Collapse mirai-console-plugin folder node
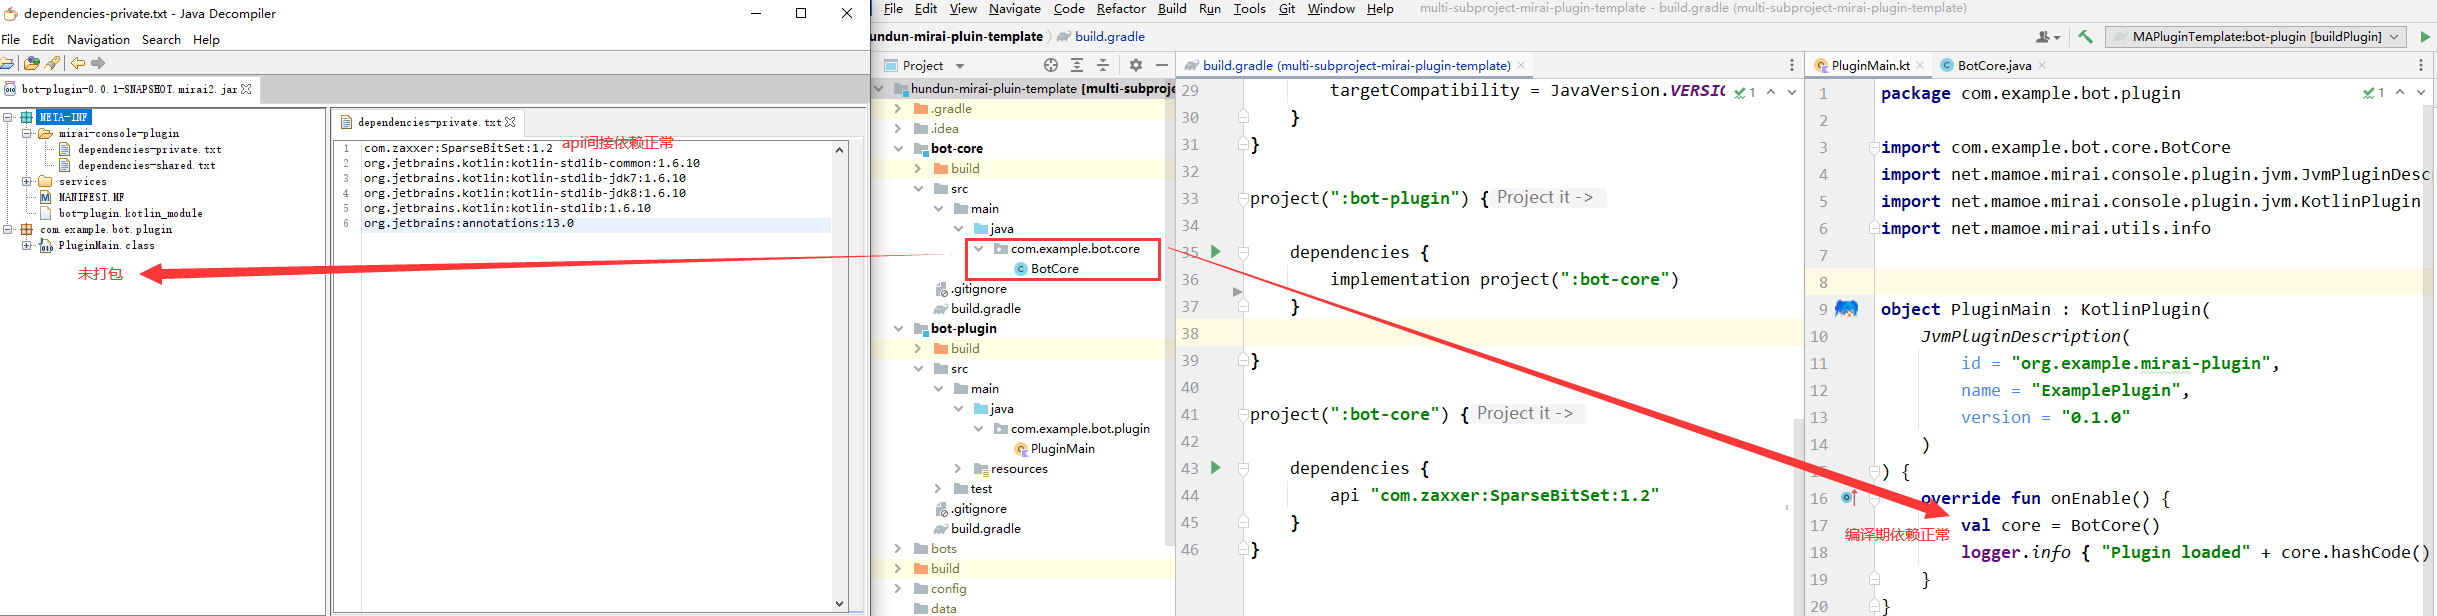The height and width of the screenshot is (616, 2437). tap(27, 133)
